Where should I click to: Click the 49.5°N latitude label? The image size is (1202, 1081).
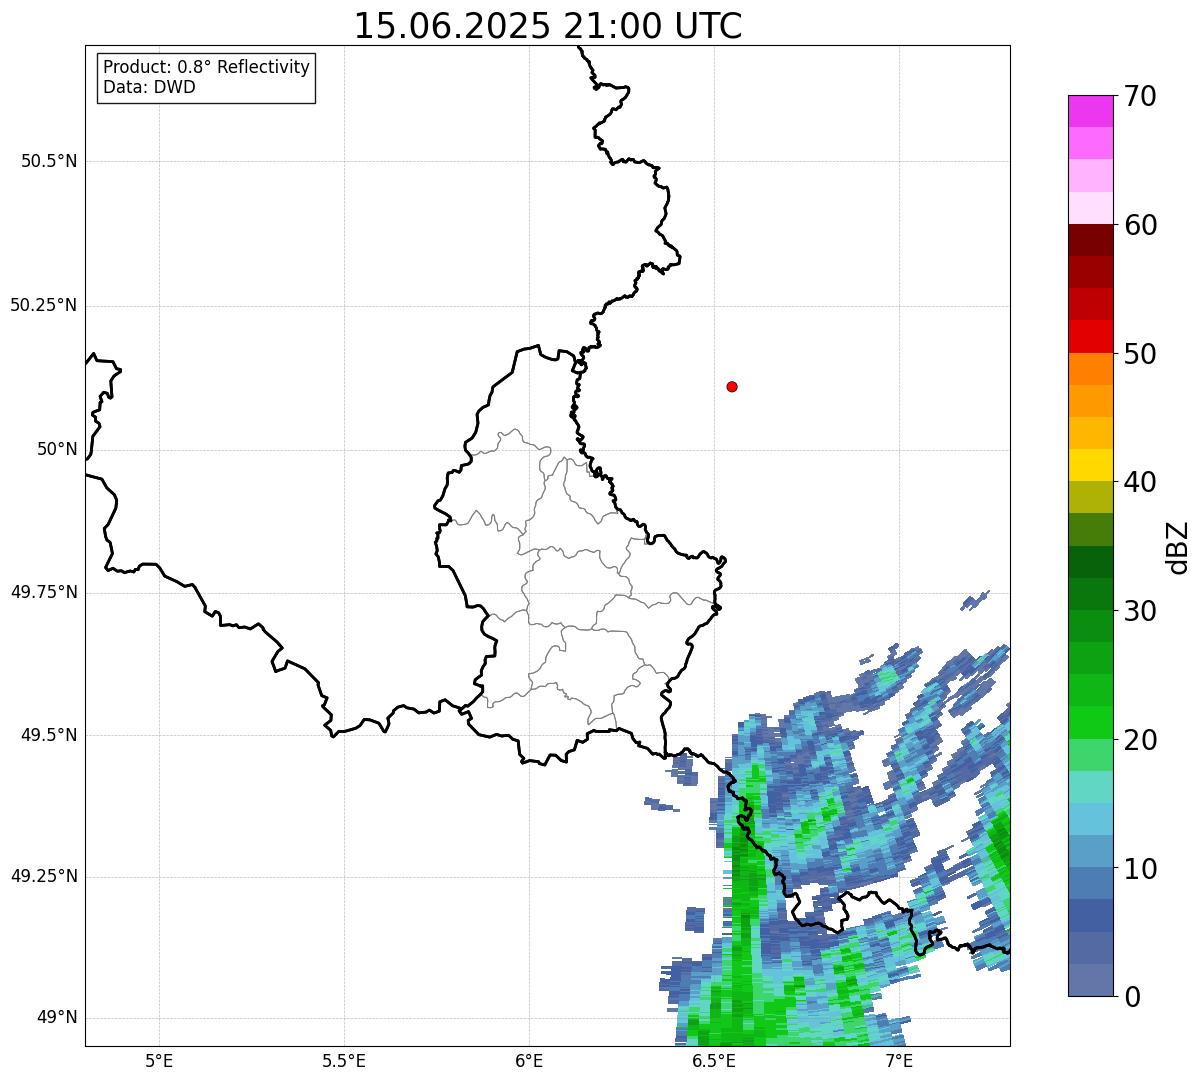(49, 735)
